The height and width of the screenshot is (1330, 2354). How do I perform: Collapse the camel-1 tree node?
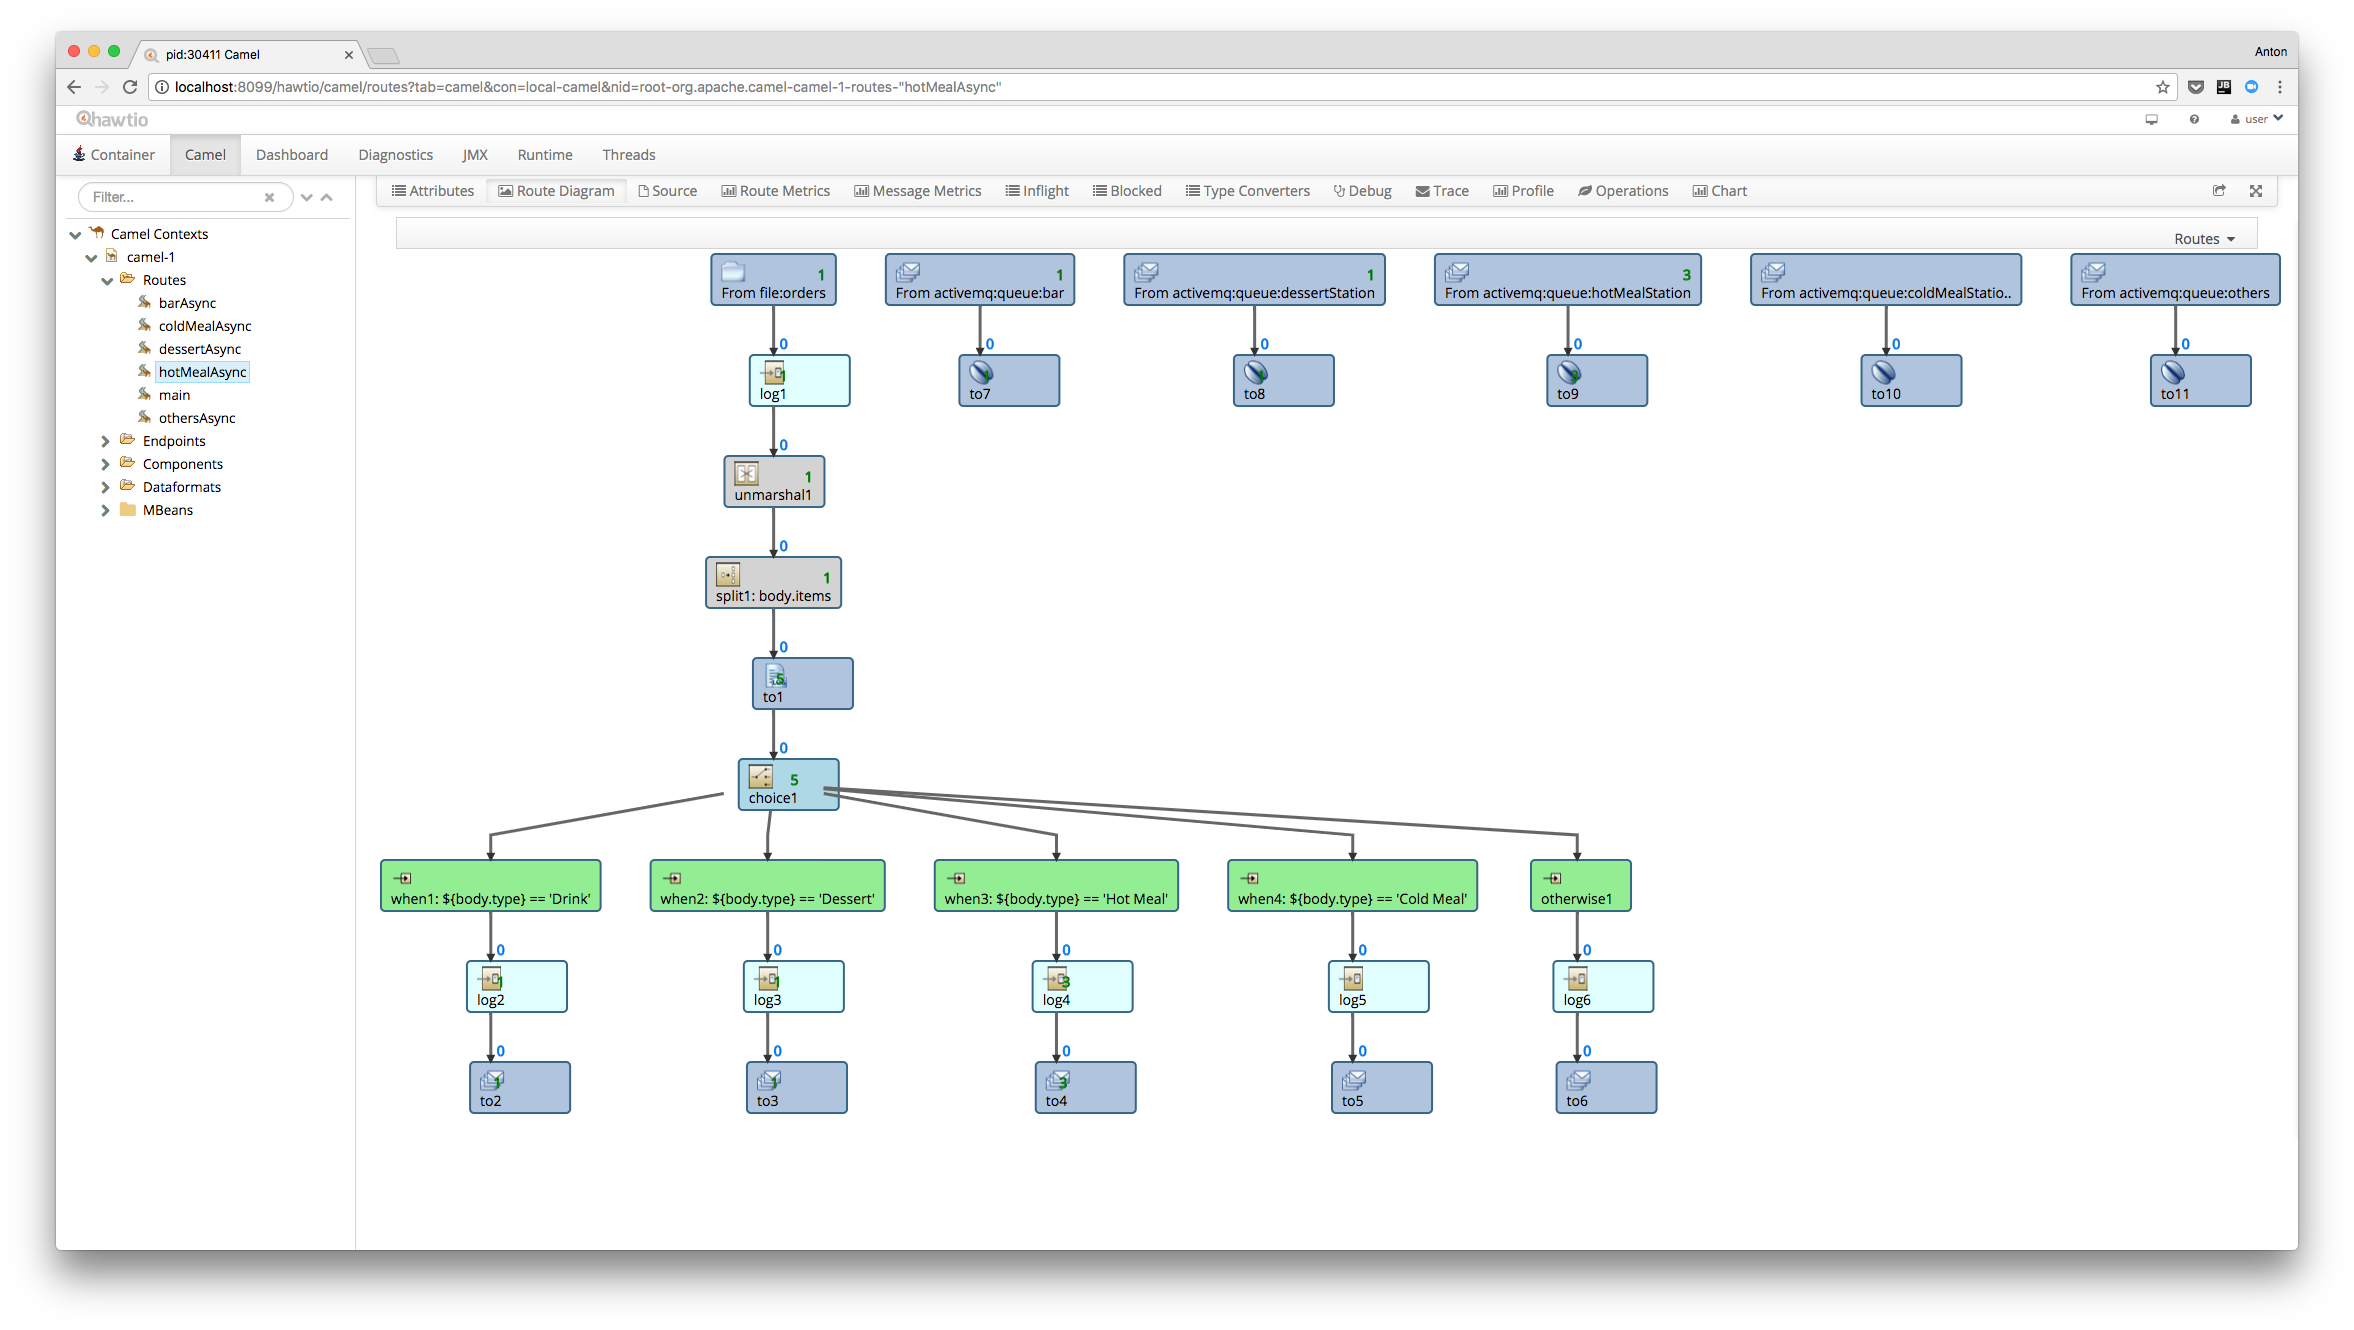91,257
